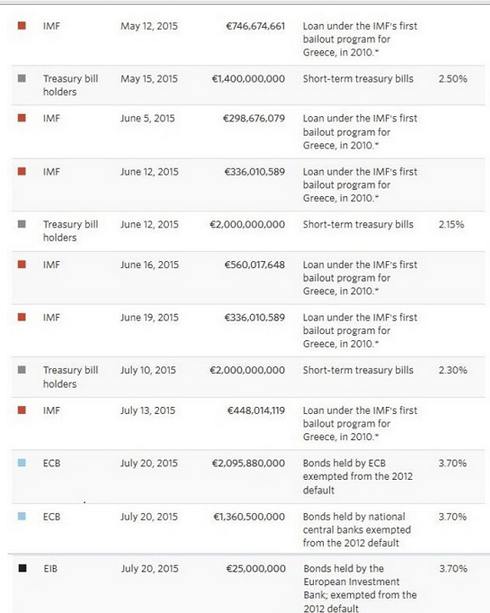490x613 pixels.
Task: Select the €25,000,000 EIB amount
Action: 256,568
